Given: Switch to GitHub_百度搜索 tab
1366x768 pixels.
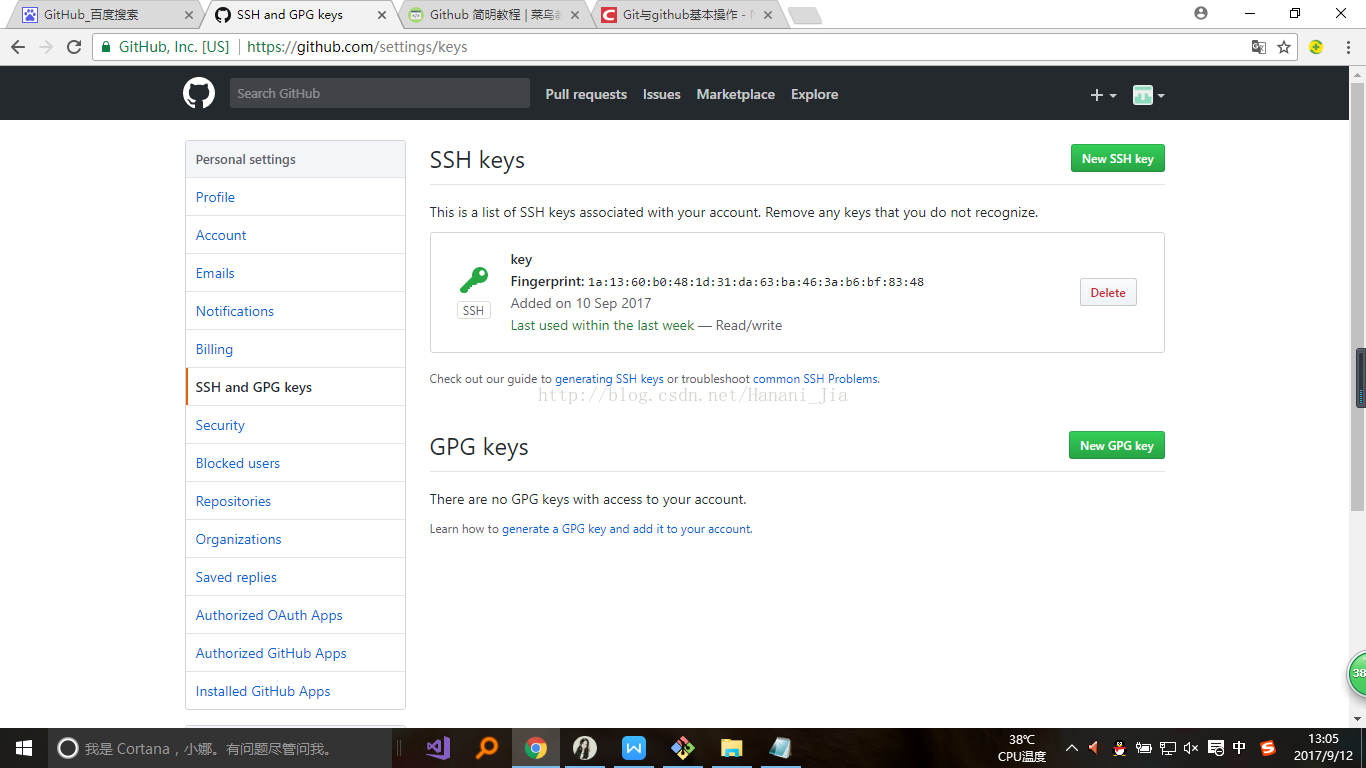Looking at the screenshot, I should [x=105, y=15].
